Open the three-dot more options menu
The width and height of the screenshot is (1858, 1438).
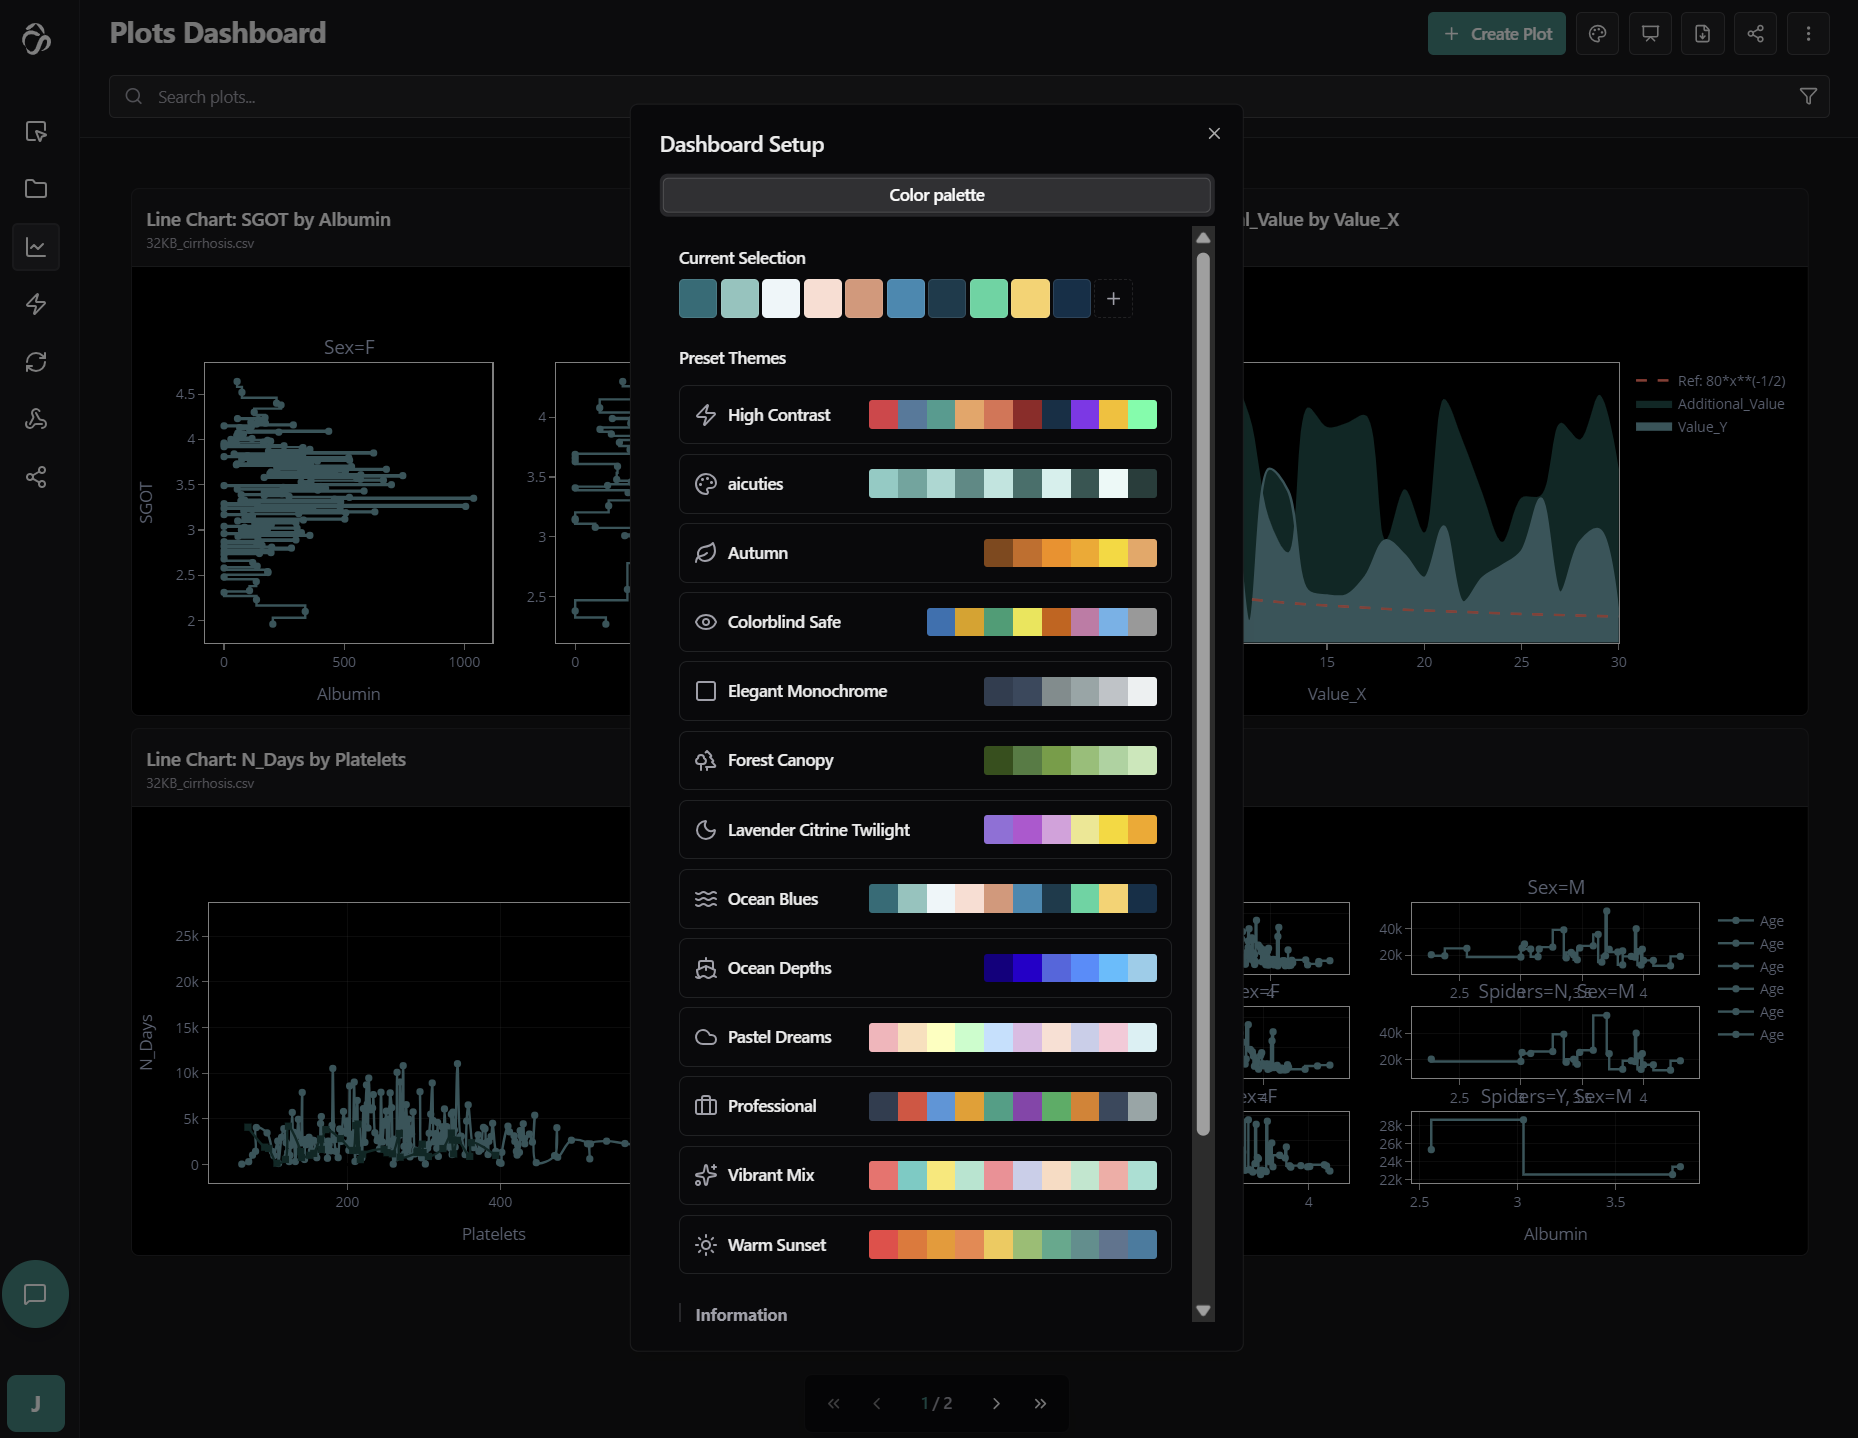click(1808, 34)
